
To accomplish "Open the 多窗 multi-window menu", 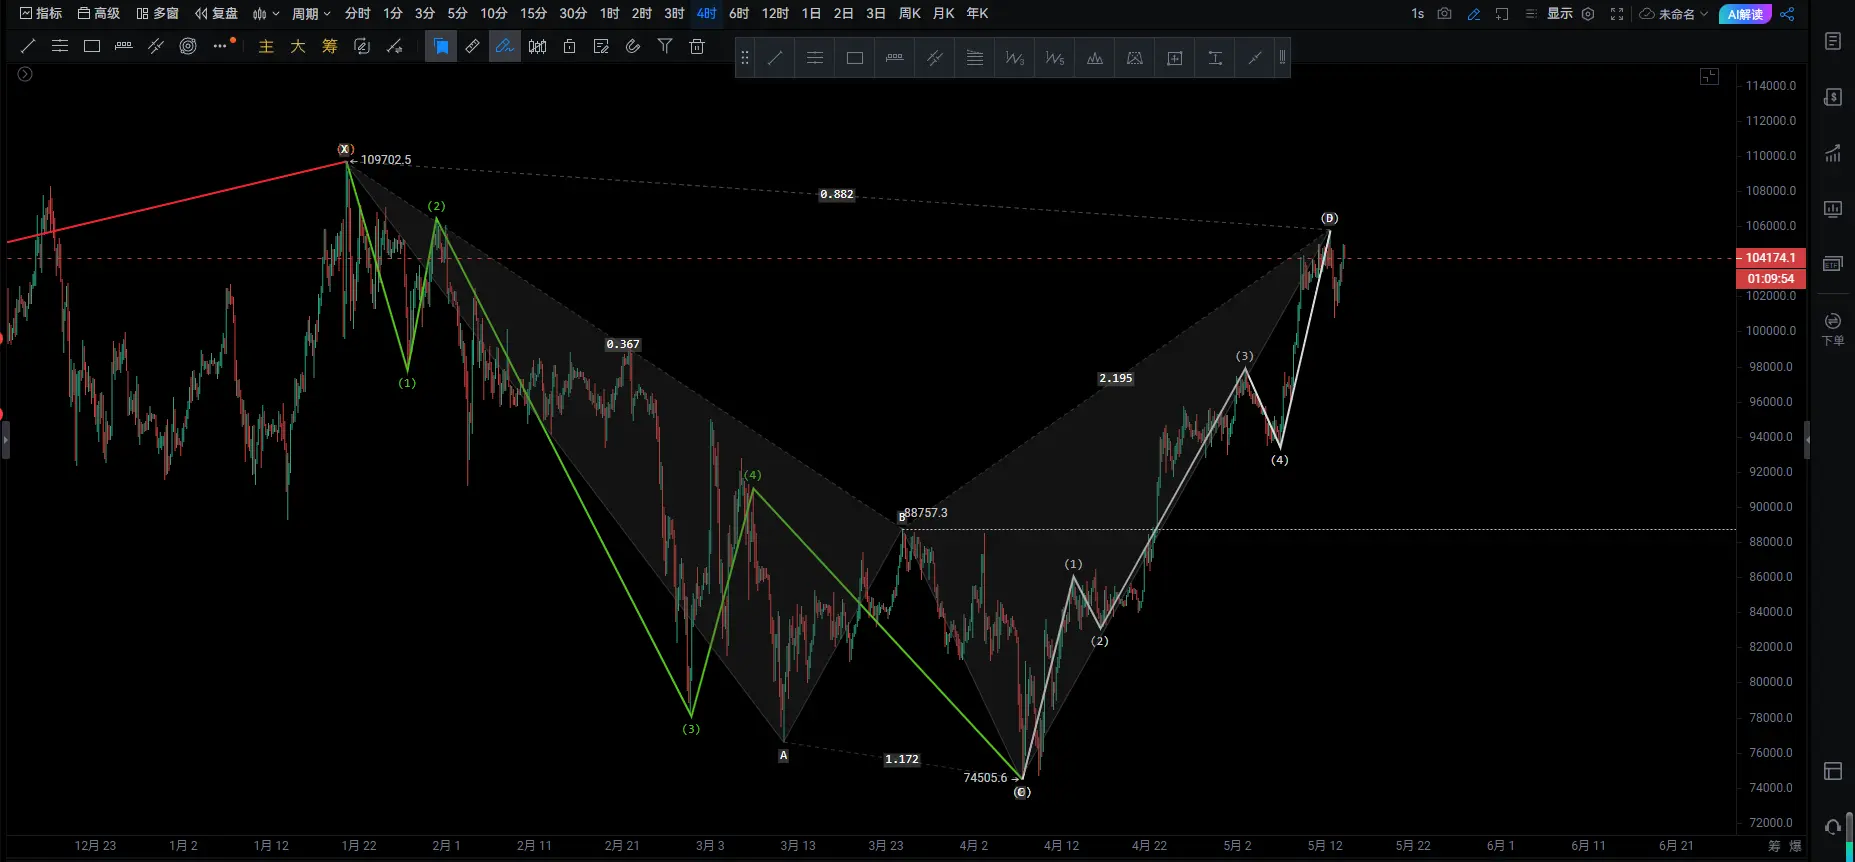I will pos(158,13).
